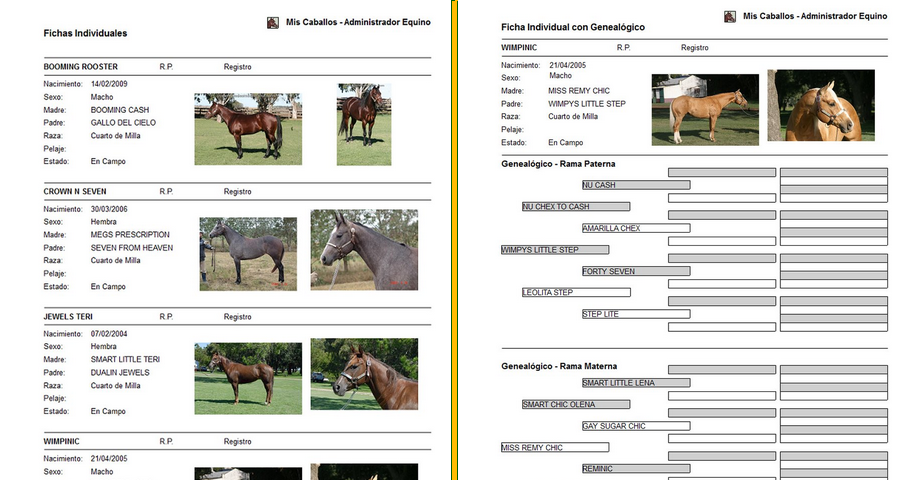Click the Registro label in the BOOMING ROOSTER row
This screenshot has height=480, width=900.
(238, 67)
